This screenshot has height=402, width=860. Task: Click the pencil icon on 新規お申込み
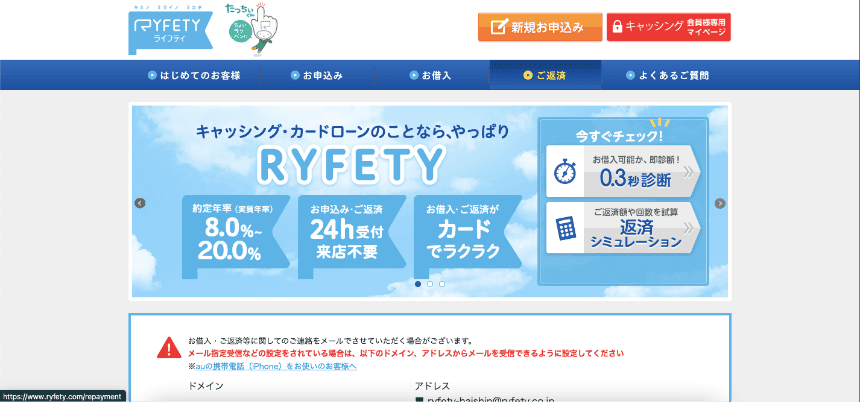pyautogui.click(x=498, y=27)
